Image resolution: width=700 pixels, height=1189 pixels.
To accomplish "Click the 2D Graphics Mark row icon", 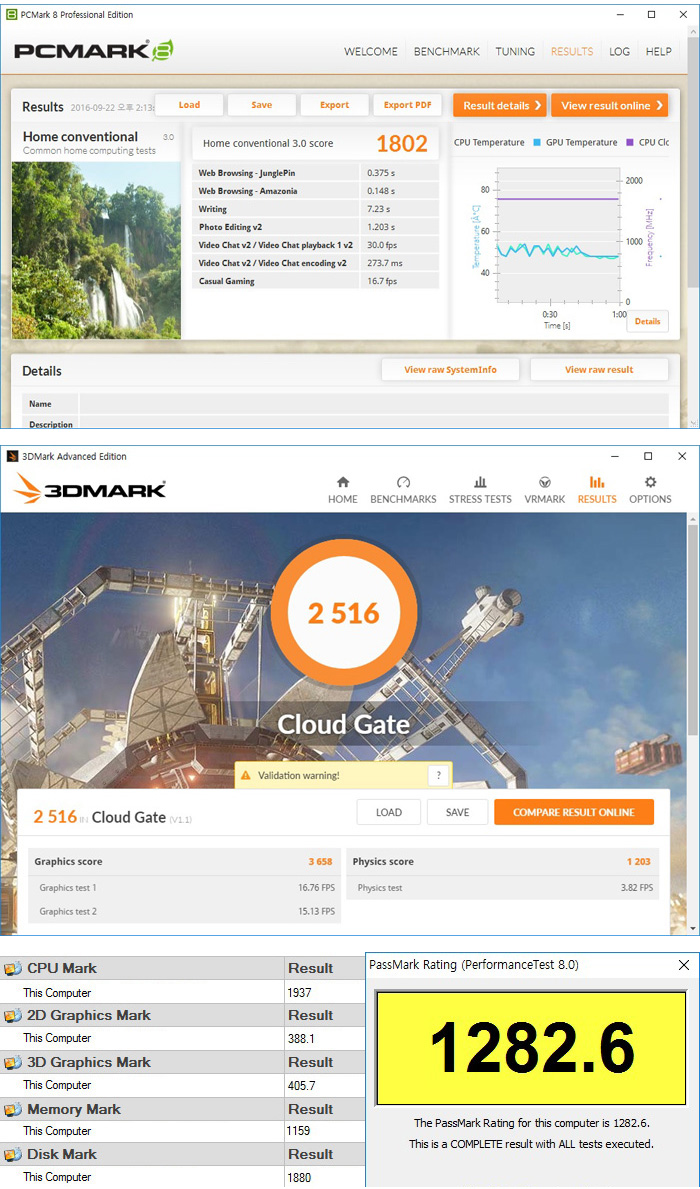I will (x=13, y=1015).
